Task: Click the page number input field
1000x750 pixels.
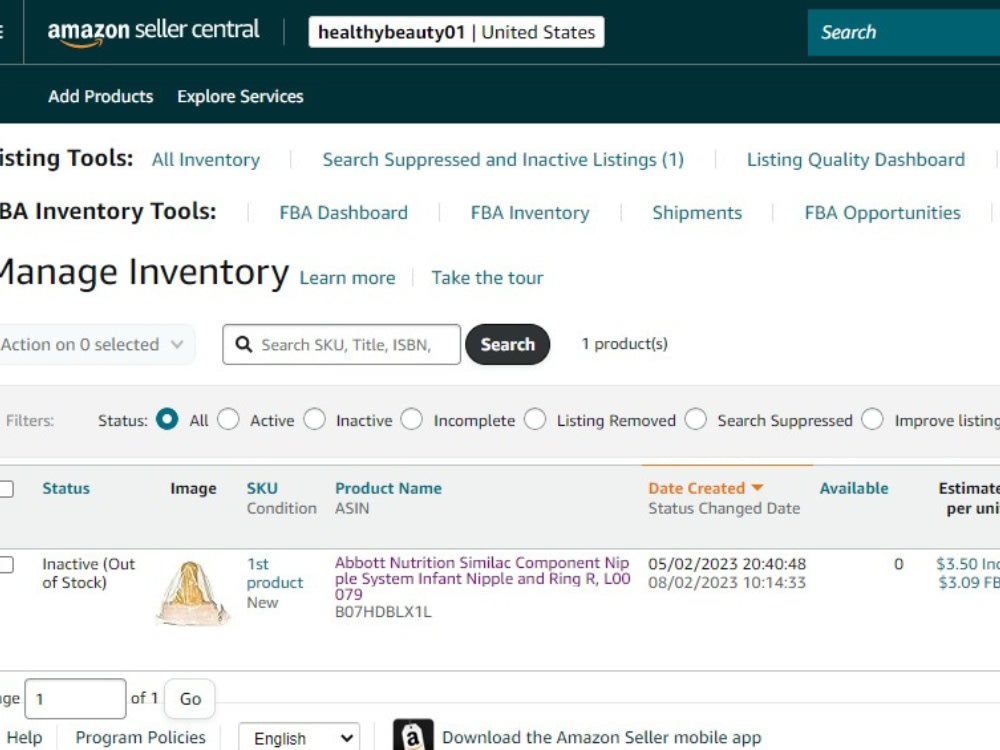Action: 75,698
